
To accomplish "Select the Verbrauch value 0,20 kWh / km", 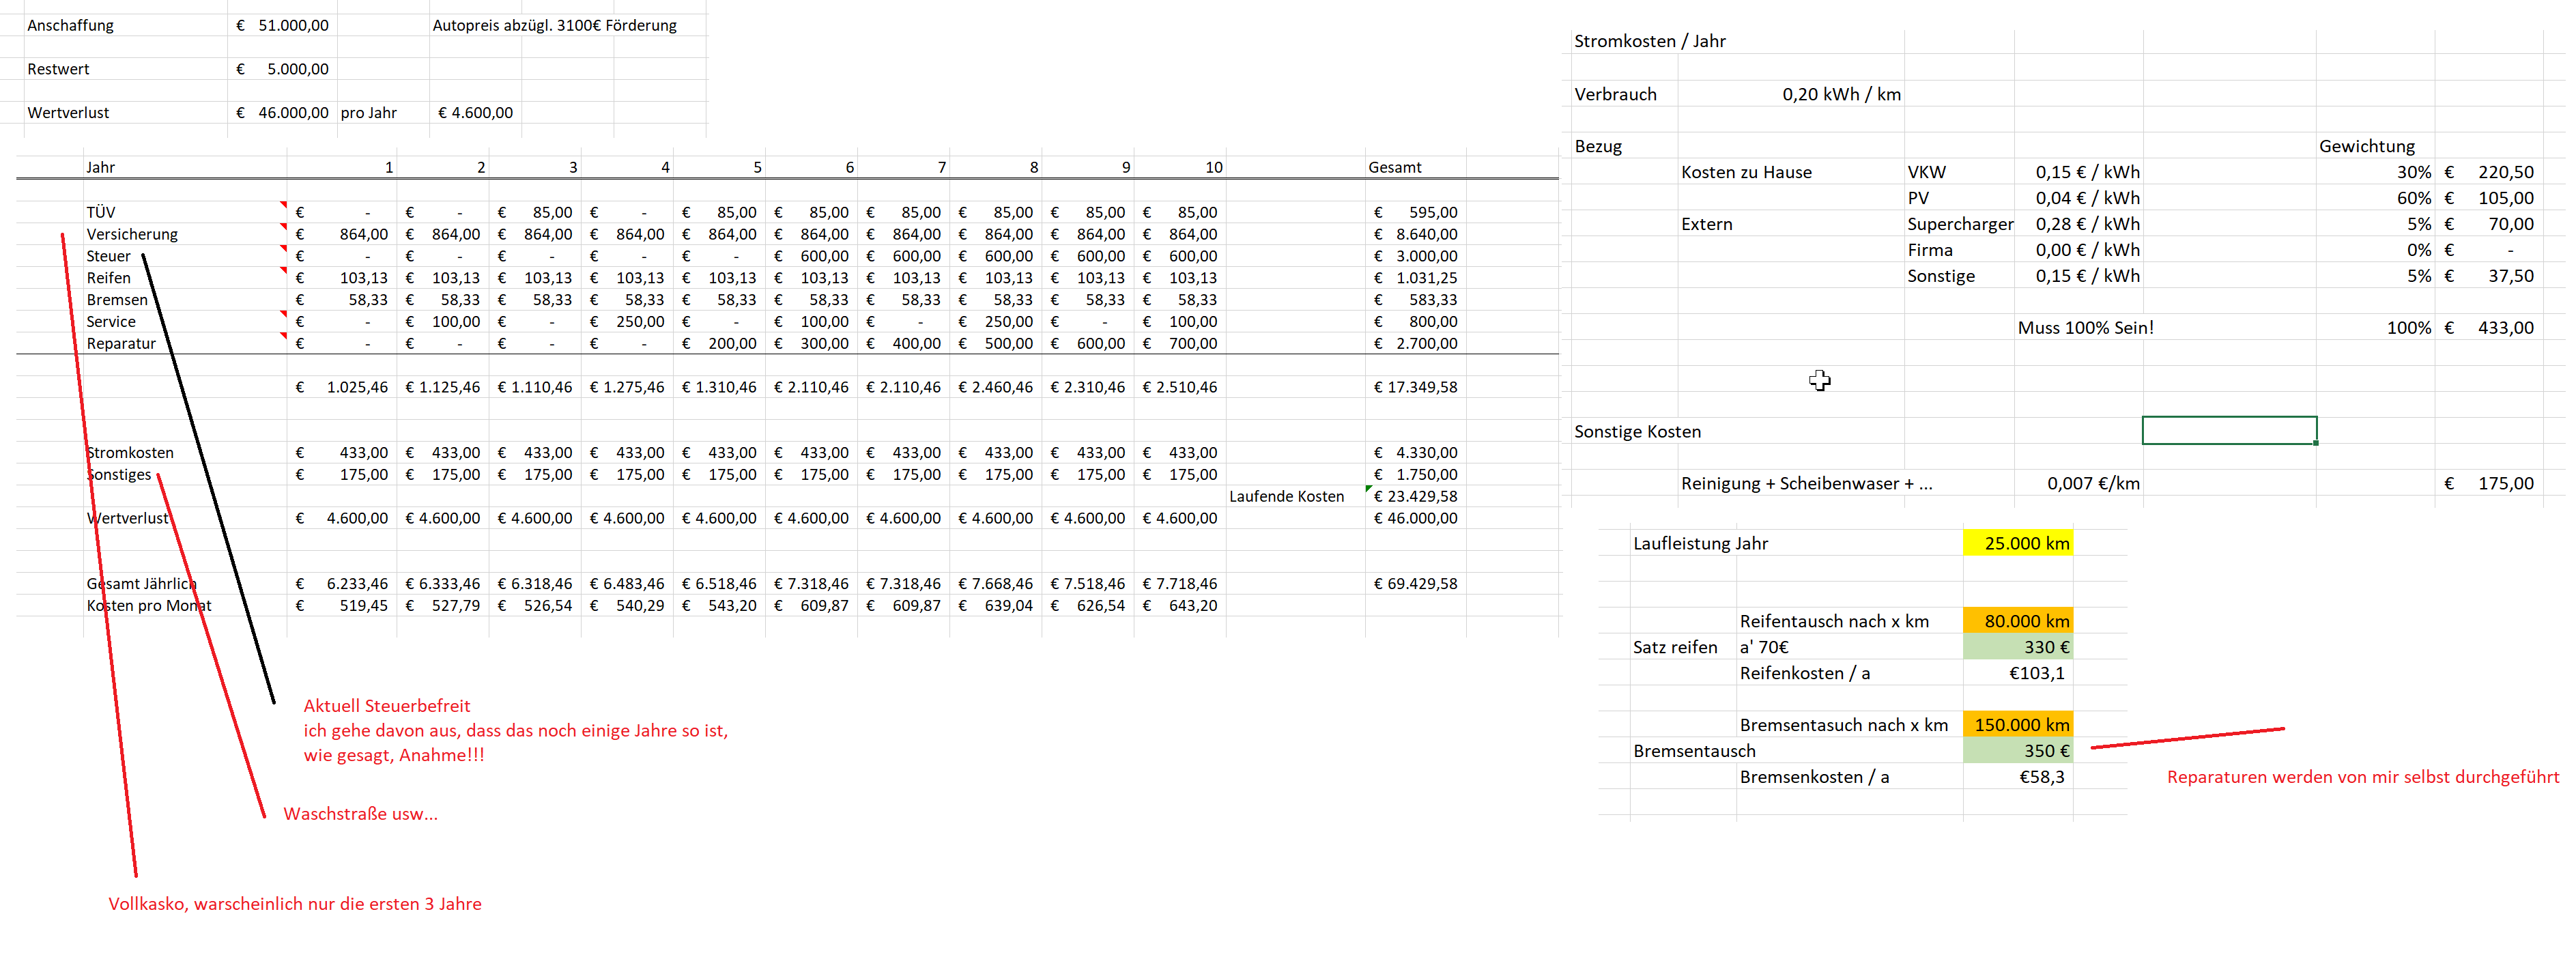I will pyautogui.click(x=1841, y=94).
